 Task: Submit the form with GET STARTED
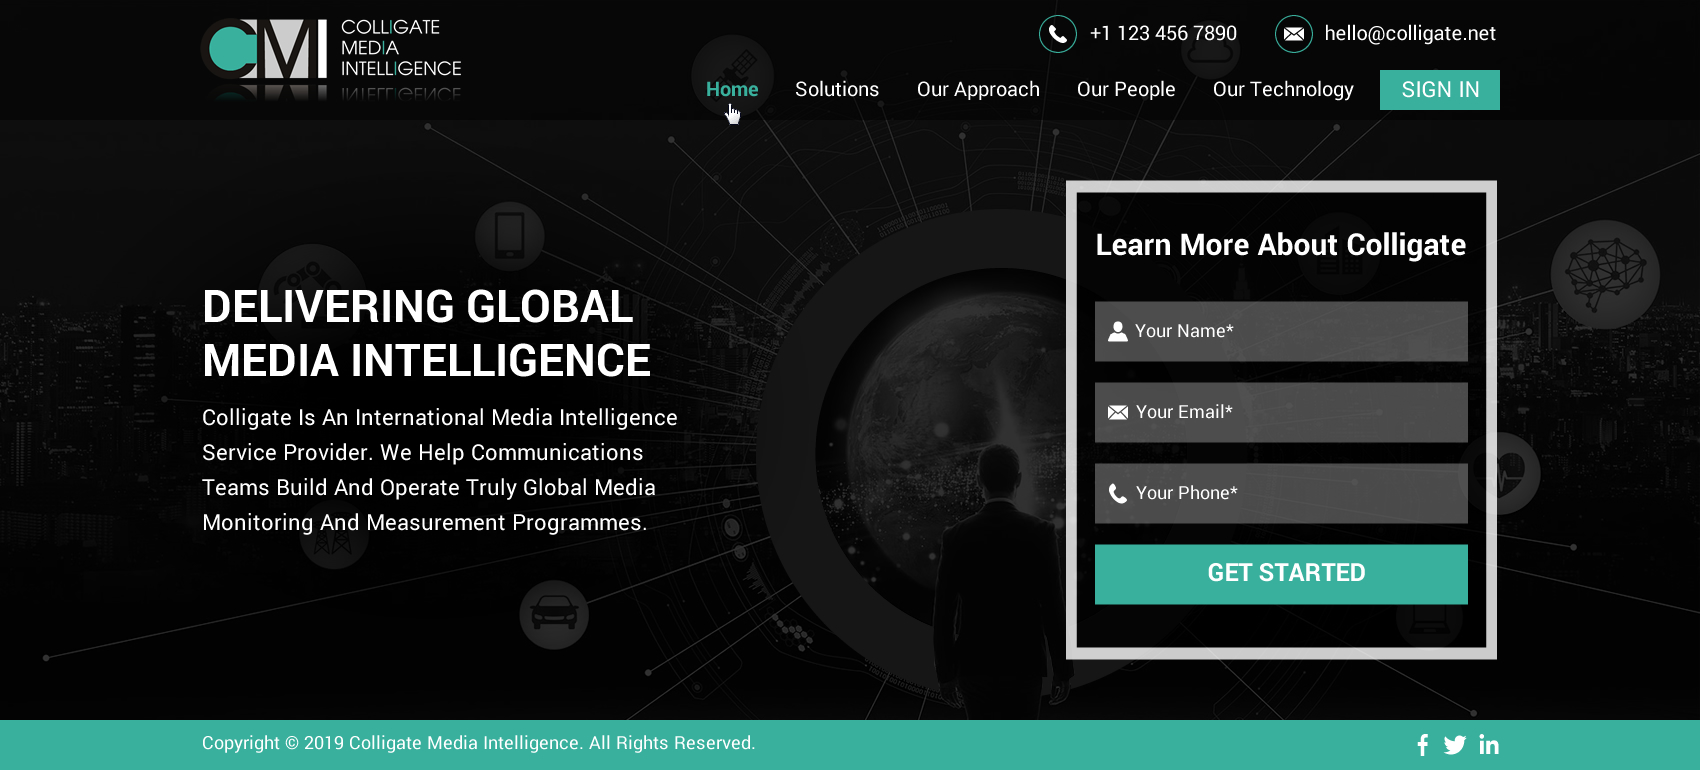1281,574
